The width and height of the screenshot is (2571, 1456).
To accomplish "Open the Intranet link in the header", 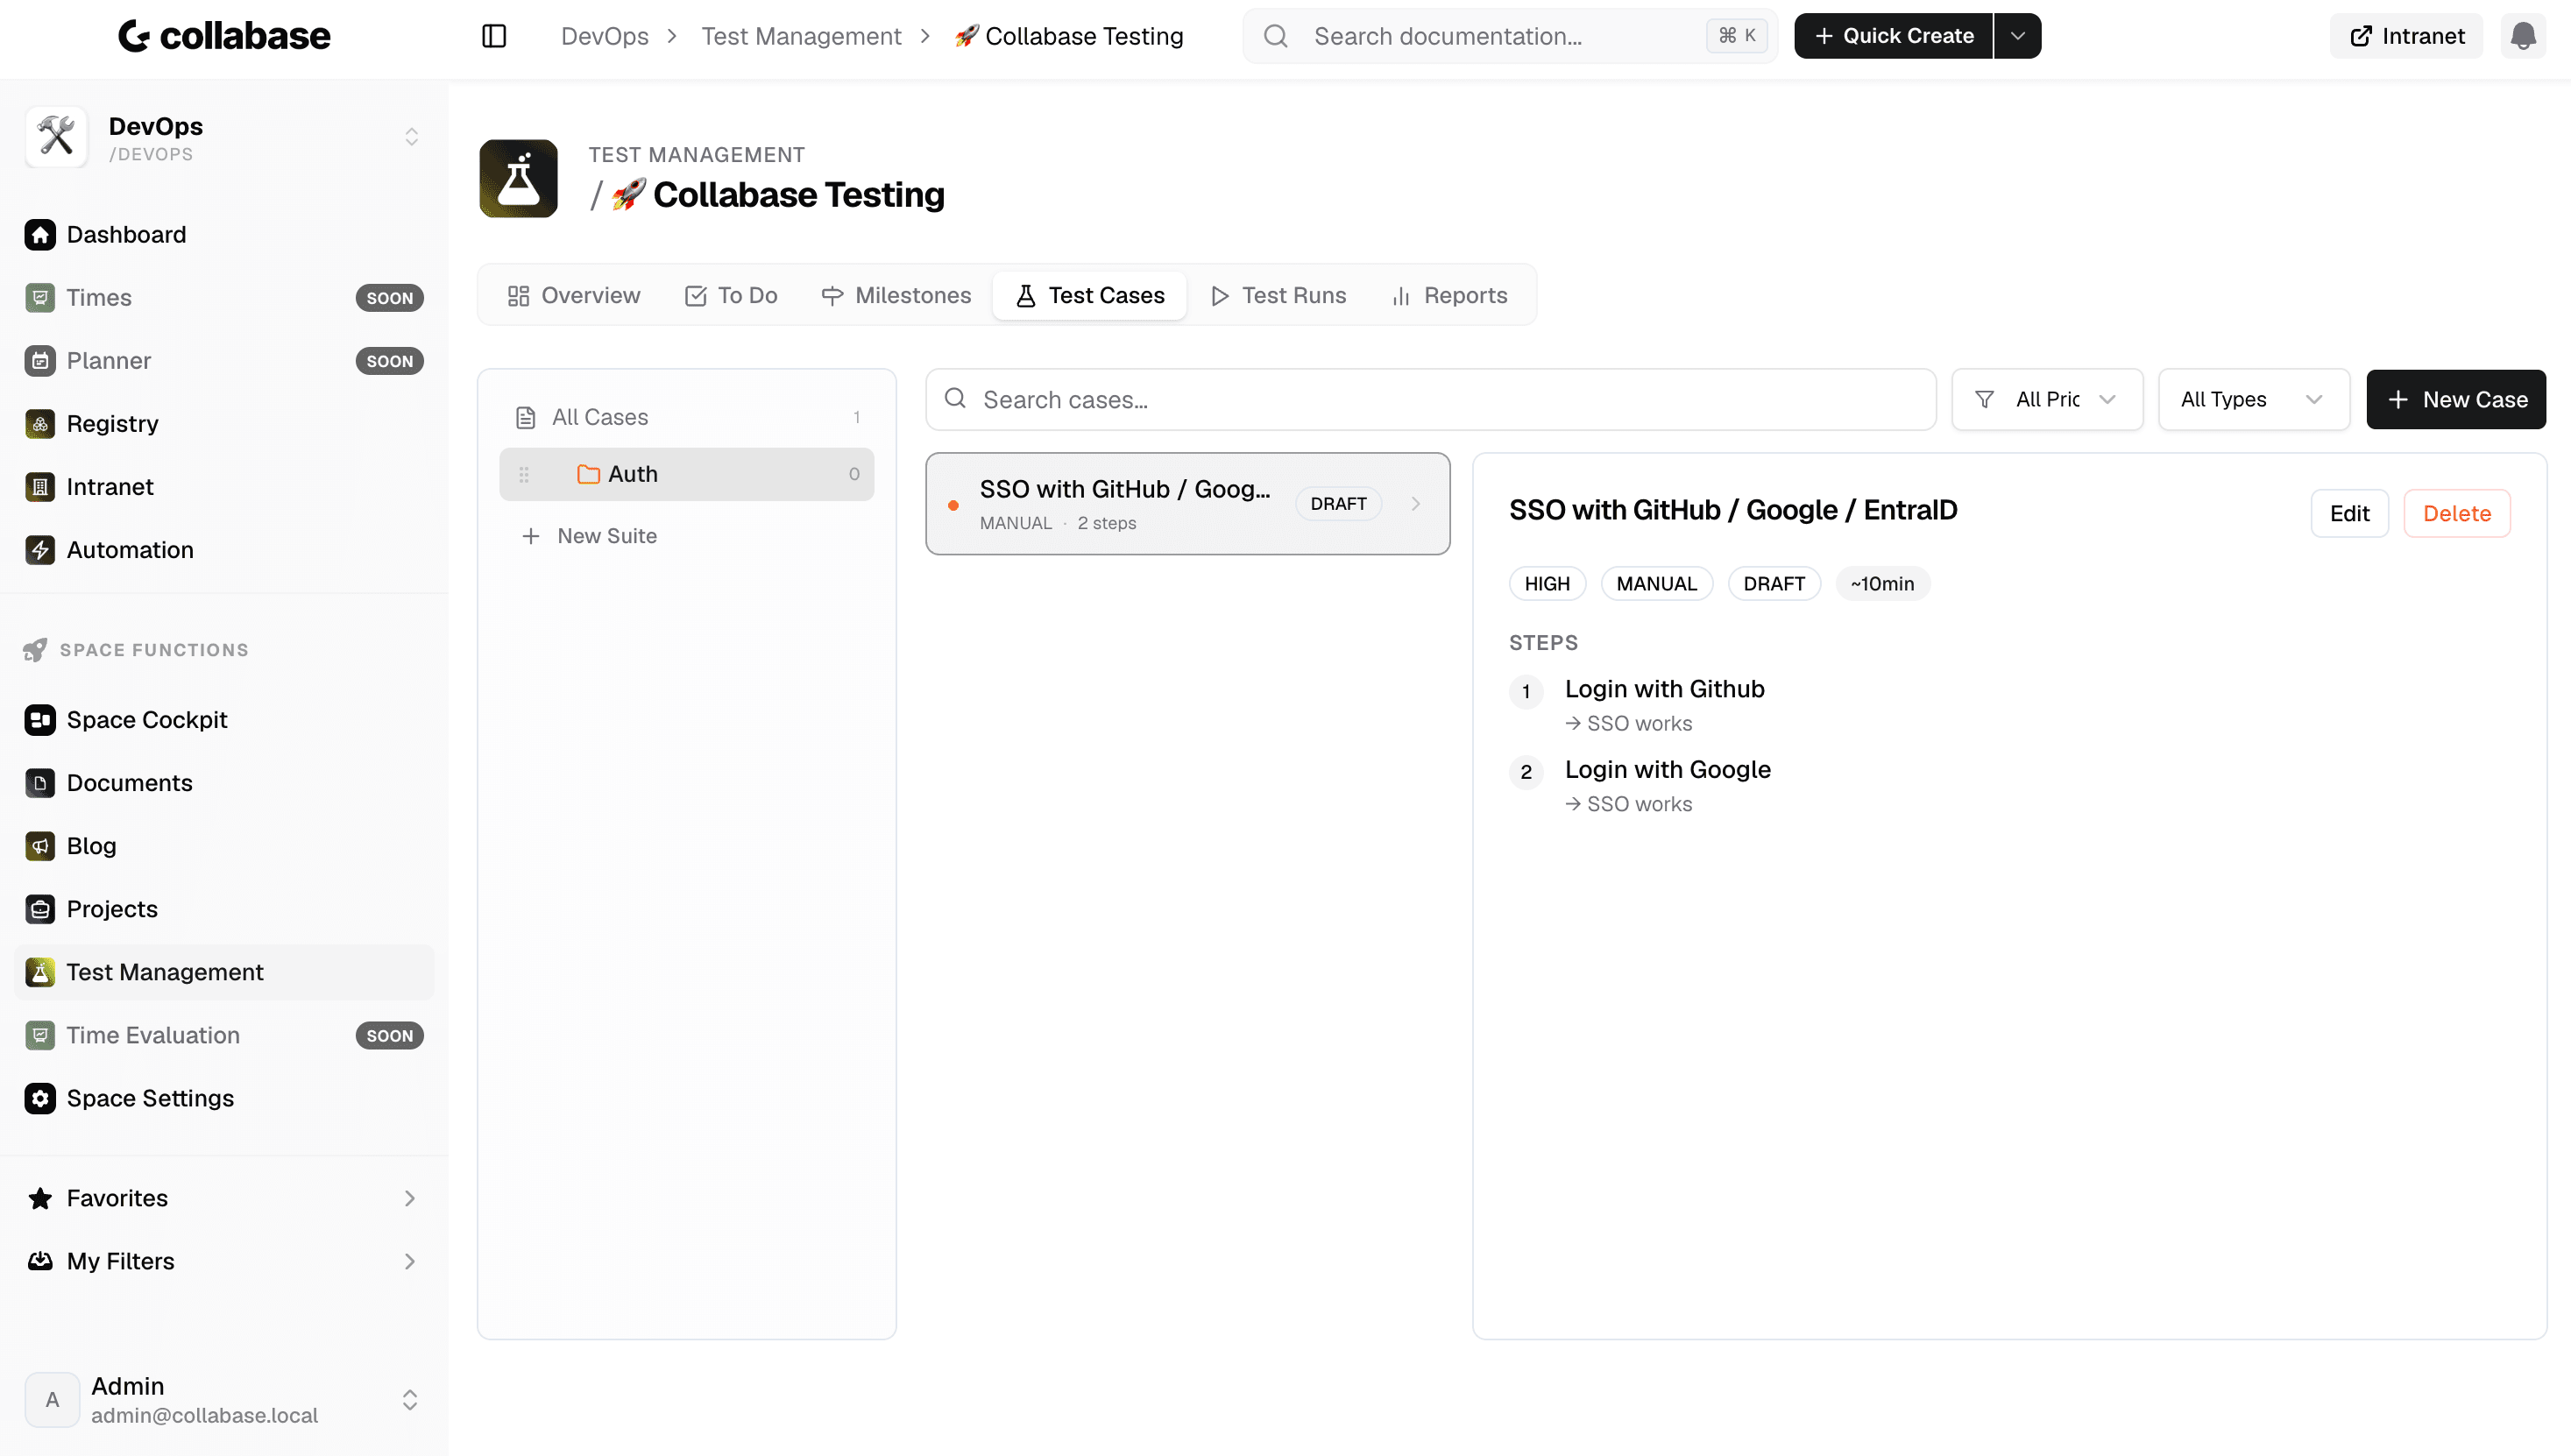I will click(2406, 36).
